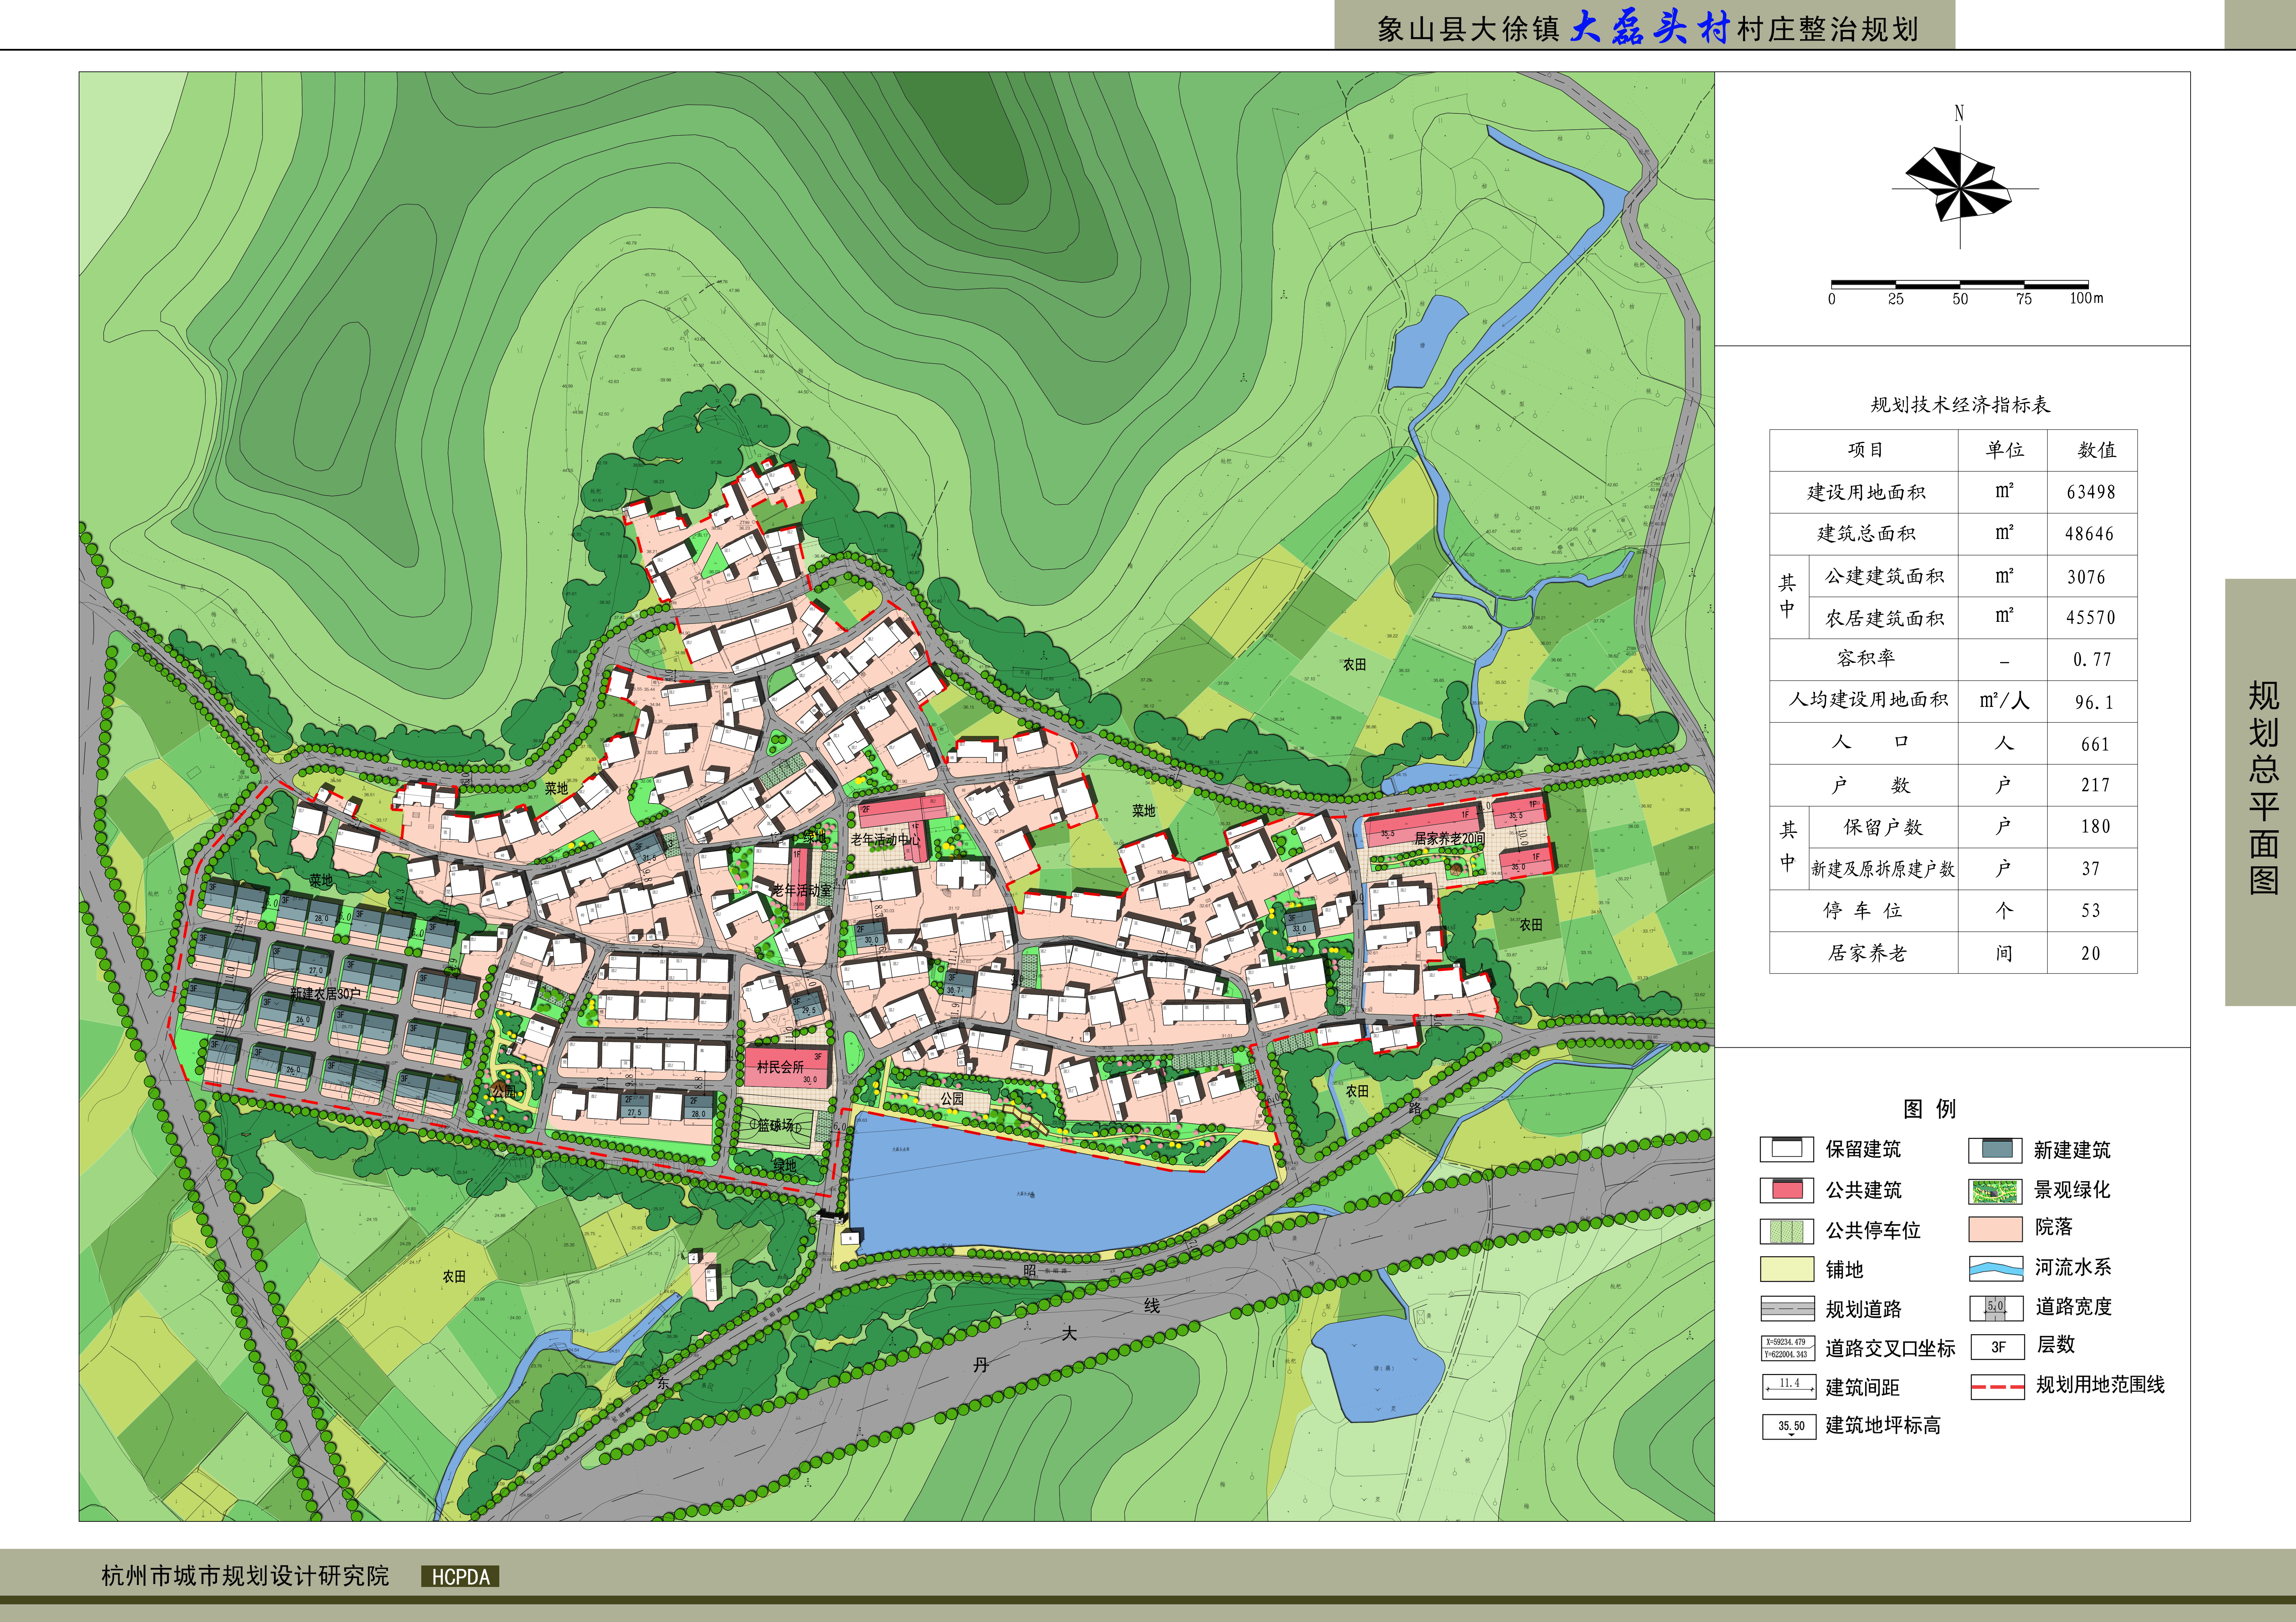Screen dimensions: 2296x1622
Task: Click the household count value 217
Action: pyautogui.click(x=2095, y=785)
